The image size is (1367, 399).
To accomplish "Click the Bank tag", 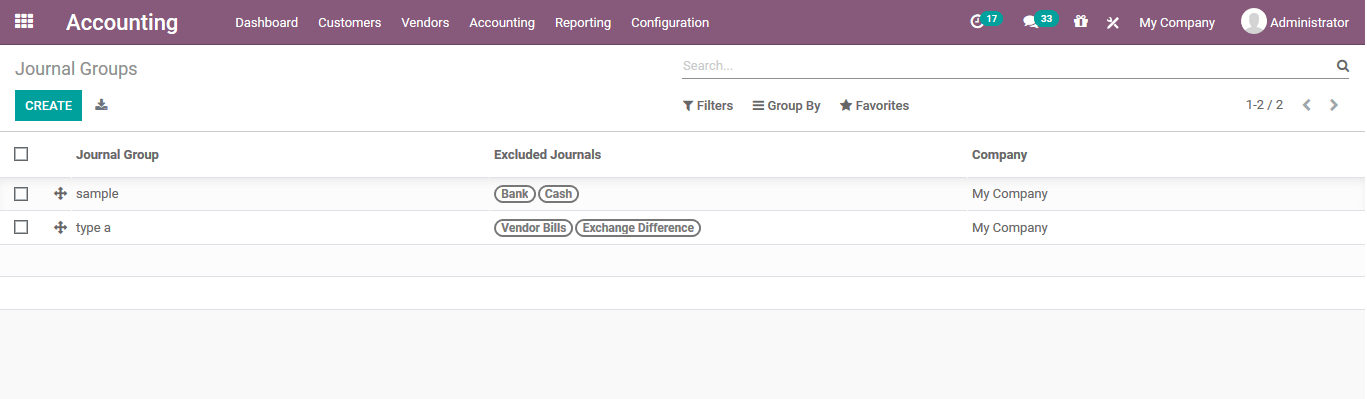I will click(x=515, y=194).
